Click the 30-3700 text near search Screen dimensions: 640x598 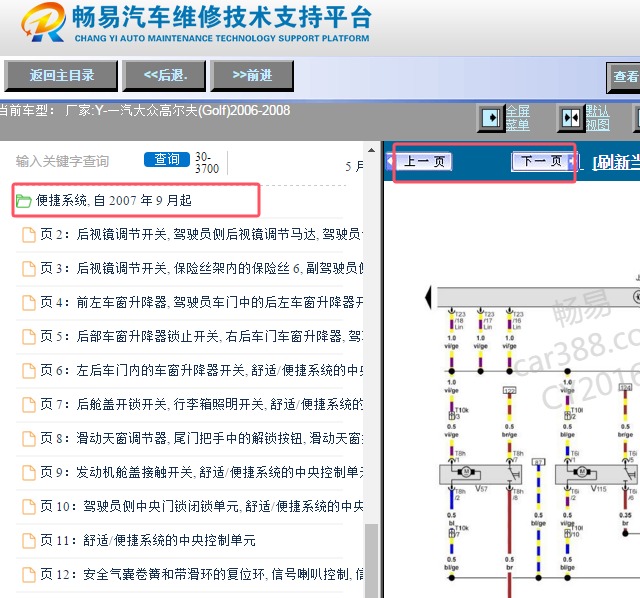click(207, 163)
